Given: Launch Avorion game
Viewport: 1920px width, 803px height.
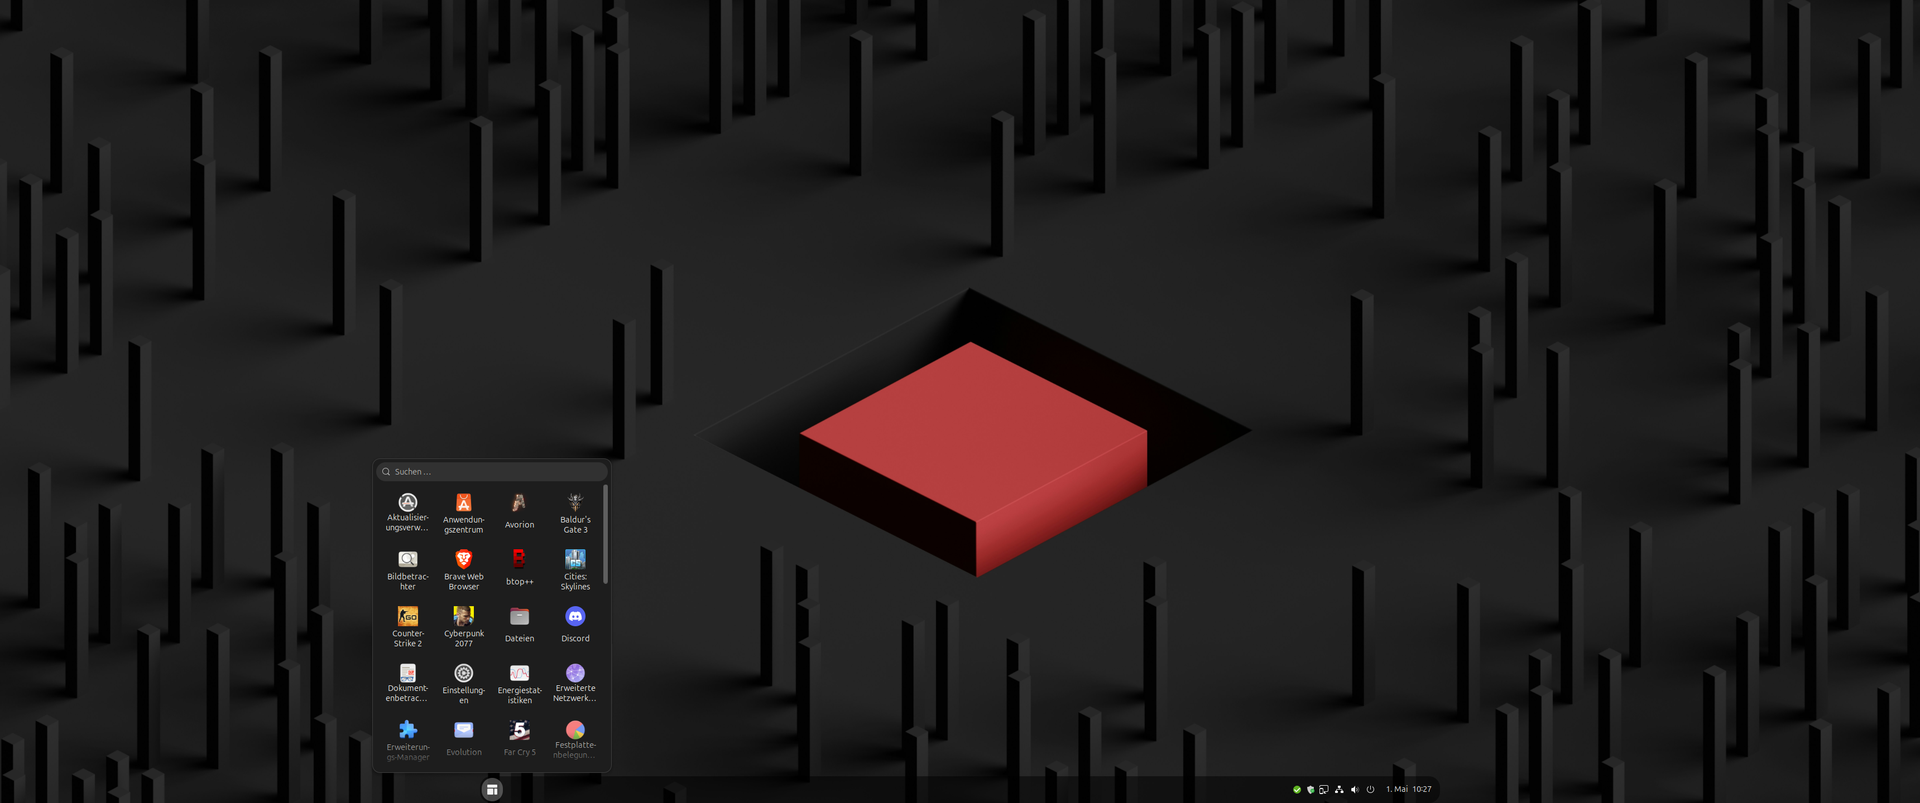Looking at the screenshot, I should [x=519, y=510].
